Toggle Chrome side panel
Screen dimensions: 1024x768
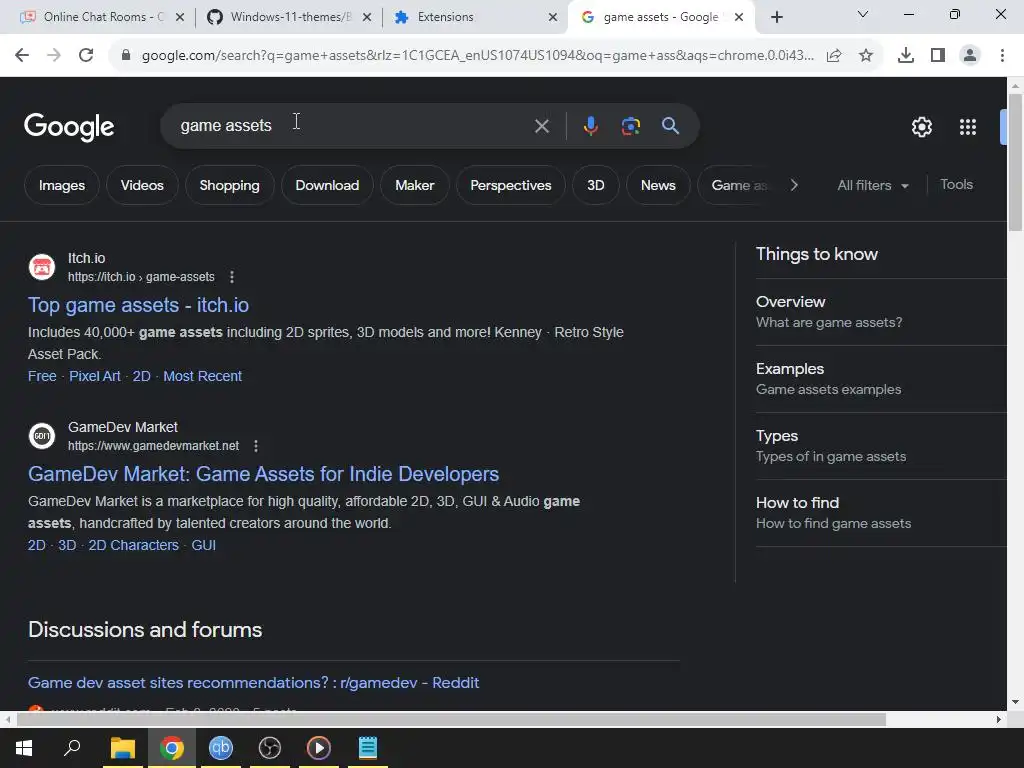(x=938, y=56)
